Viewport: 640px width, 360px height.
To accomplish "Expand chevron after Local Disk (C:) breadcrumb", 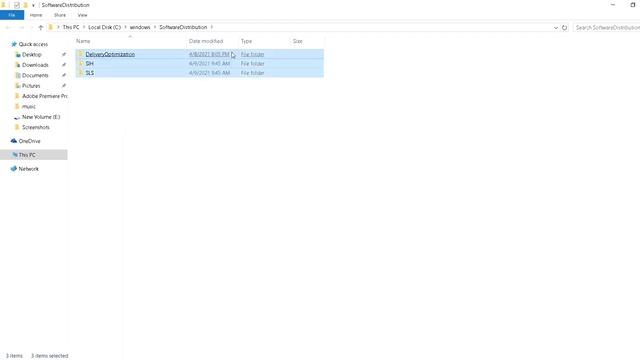I will [125, 27].
